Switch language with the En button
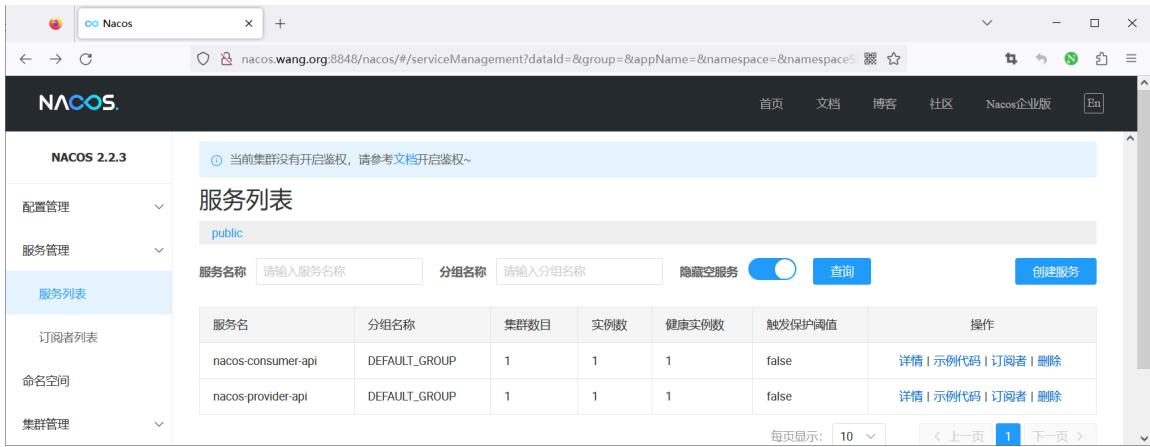The width and height of the screenshot is (1150, 447). [x=1094, y=103]
